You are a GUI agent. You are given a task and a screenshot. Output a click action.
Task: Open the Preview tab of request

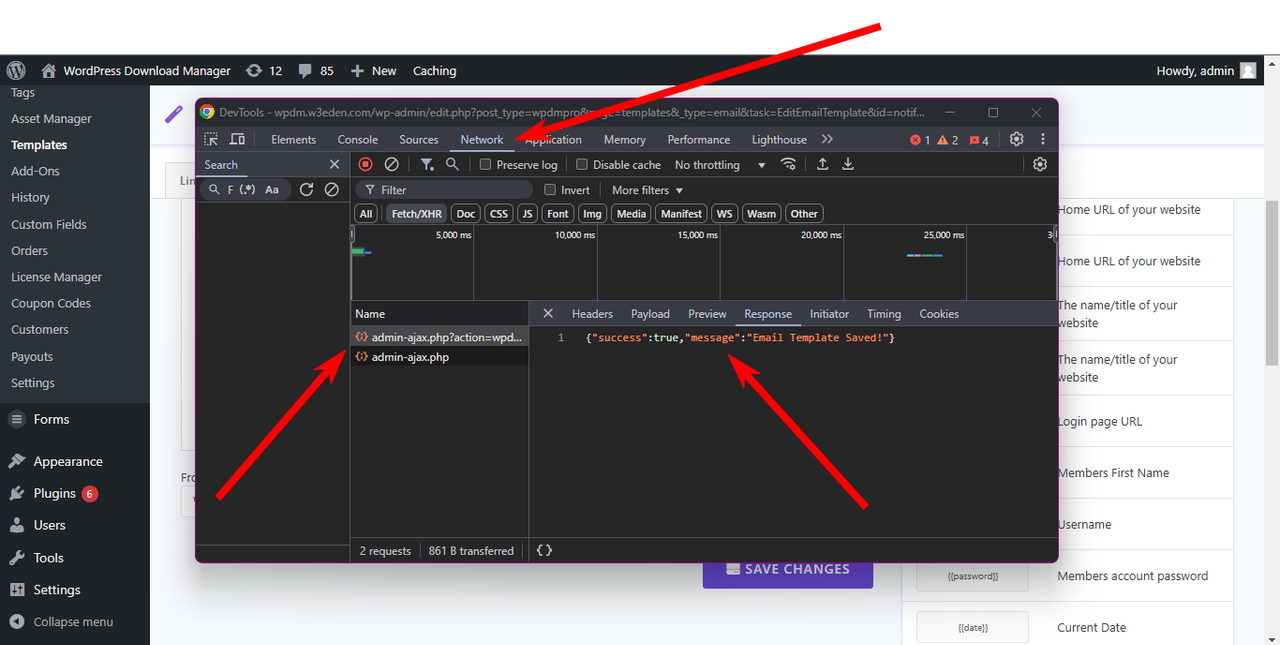(707, 314)
